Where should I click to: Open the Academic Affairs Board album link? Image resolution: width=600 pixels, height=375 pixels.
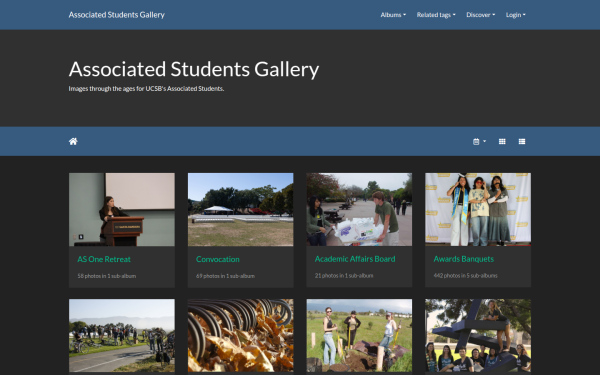click(x=355, y=259)
